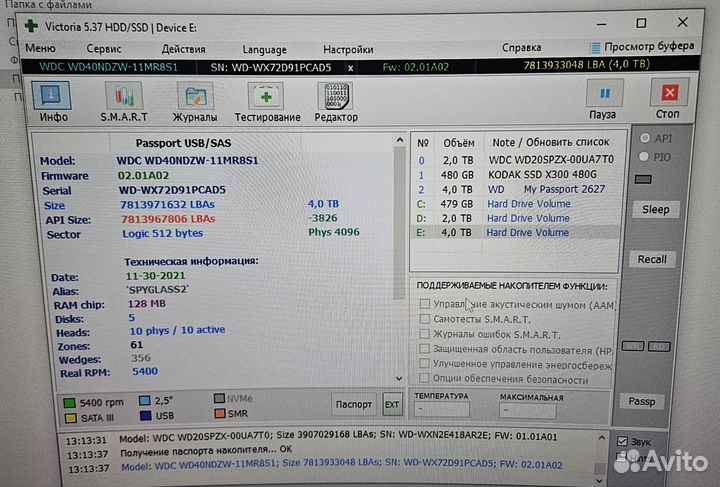Select drive 1 KODAK SSD X300 480G
The image size is (720, 487).
pos(515,175)
